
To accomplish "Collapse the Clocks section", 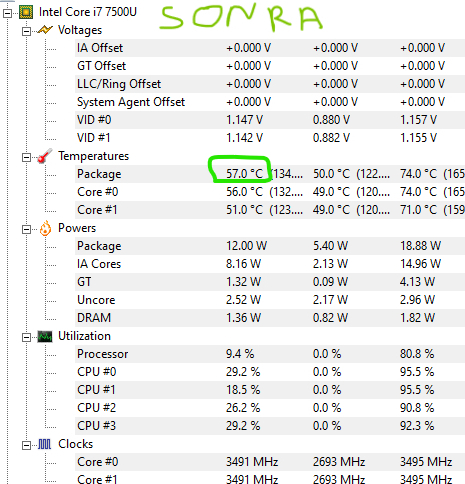I will click(26, 445).
